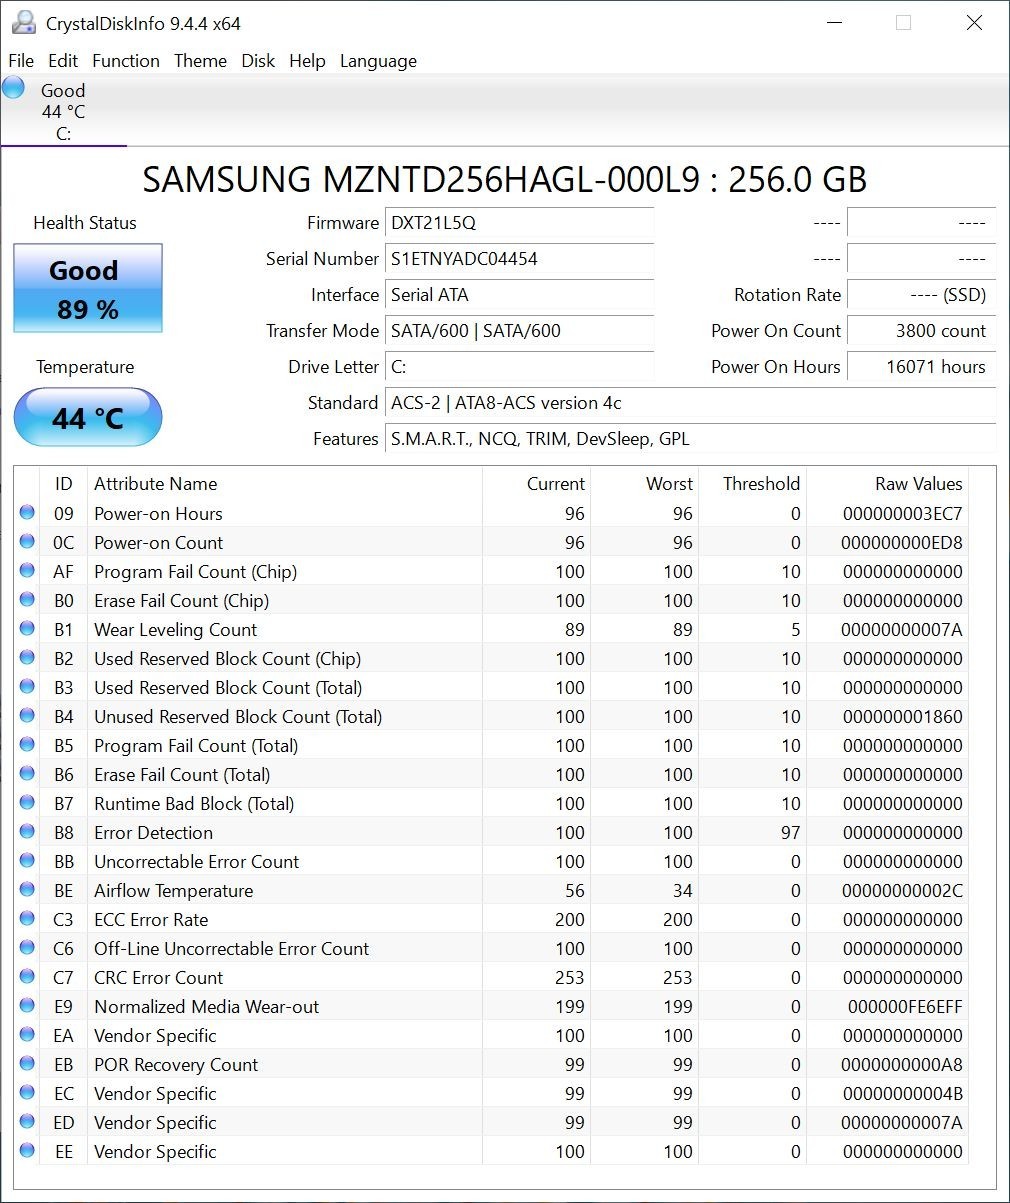Click the Serial Number field S1ETNYADC04454
This screenshot has width=1010, height=1203.
pos(520,259)
